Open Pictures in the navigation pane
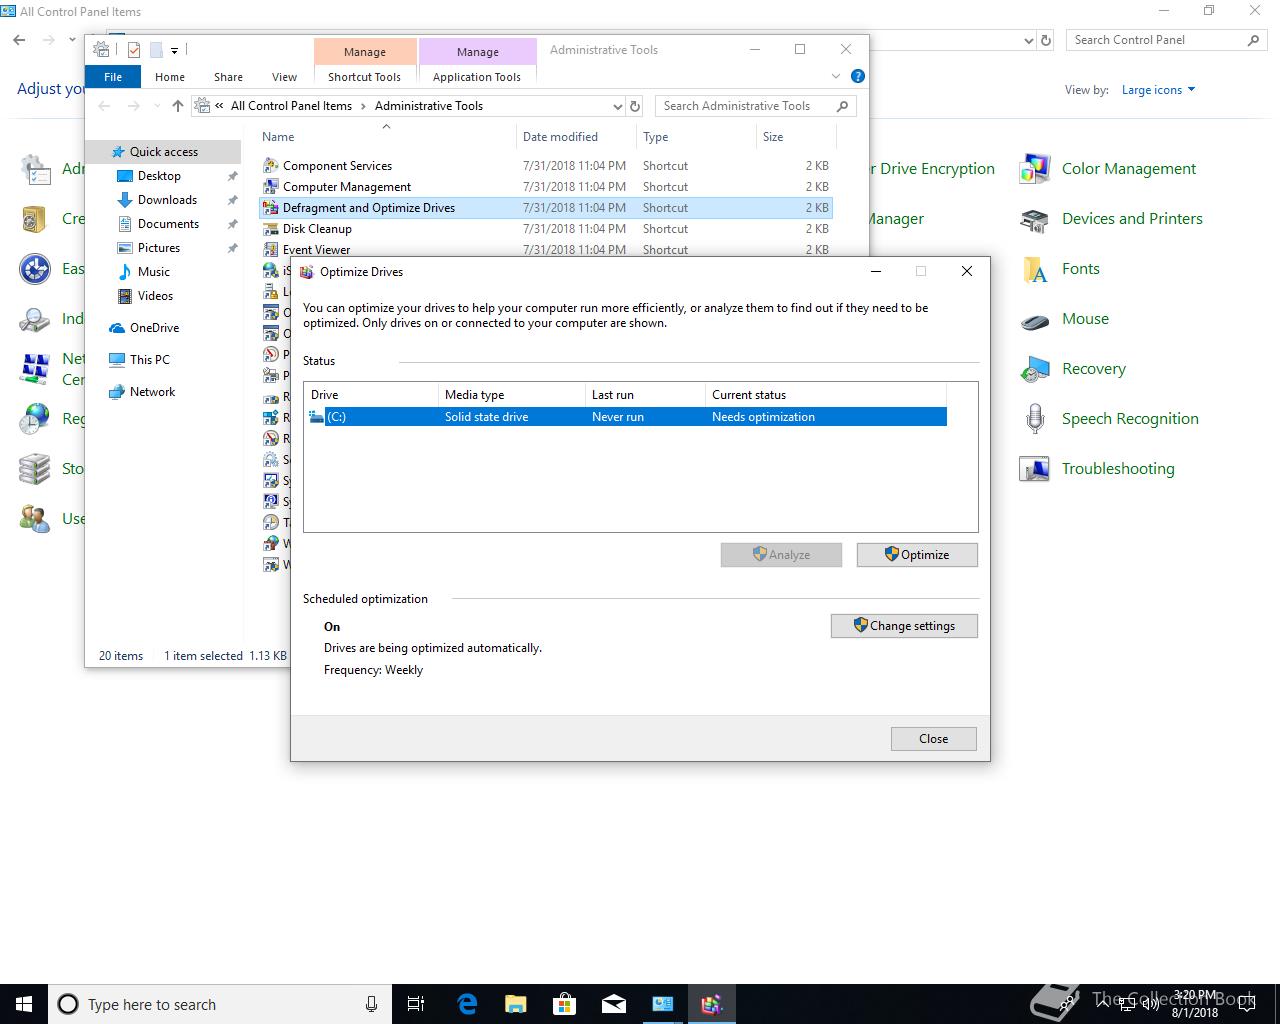Image resolution: width=1280 pixels, height=1024 pixels. pos(158,248)
